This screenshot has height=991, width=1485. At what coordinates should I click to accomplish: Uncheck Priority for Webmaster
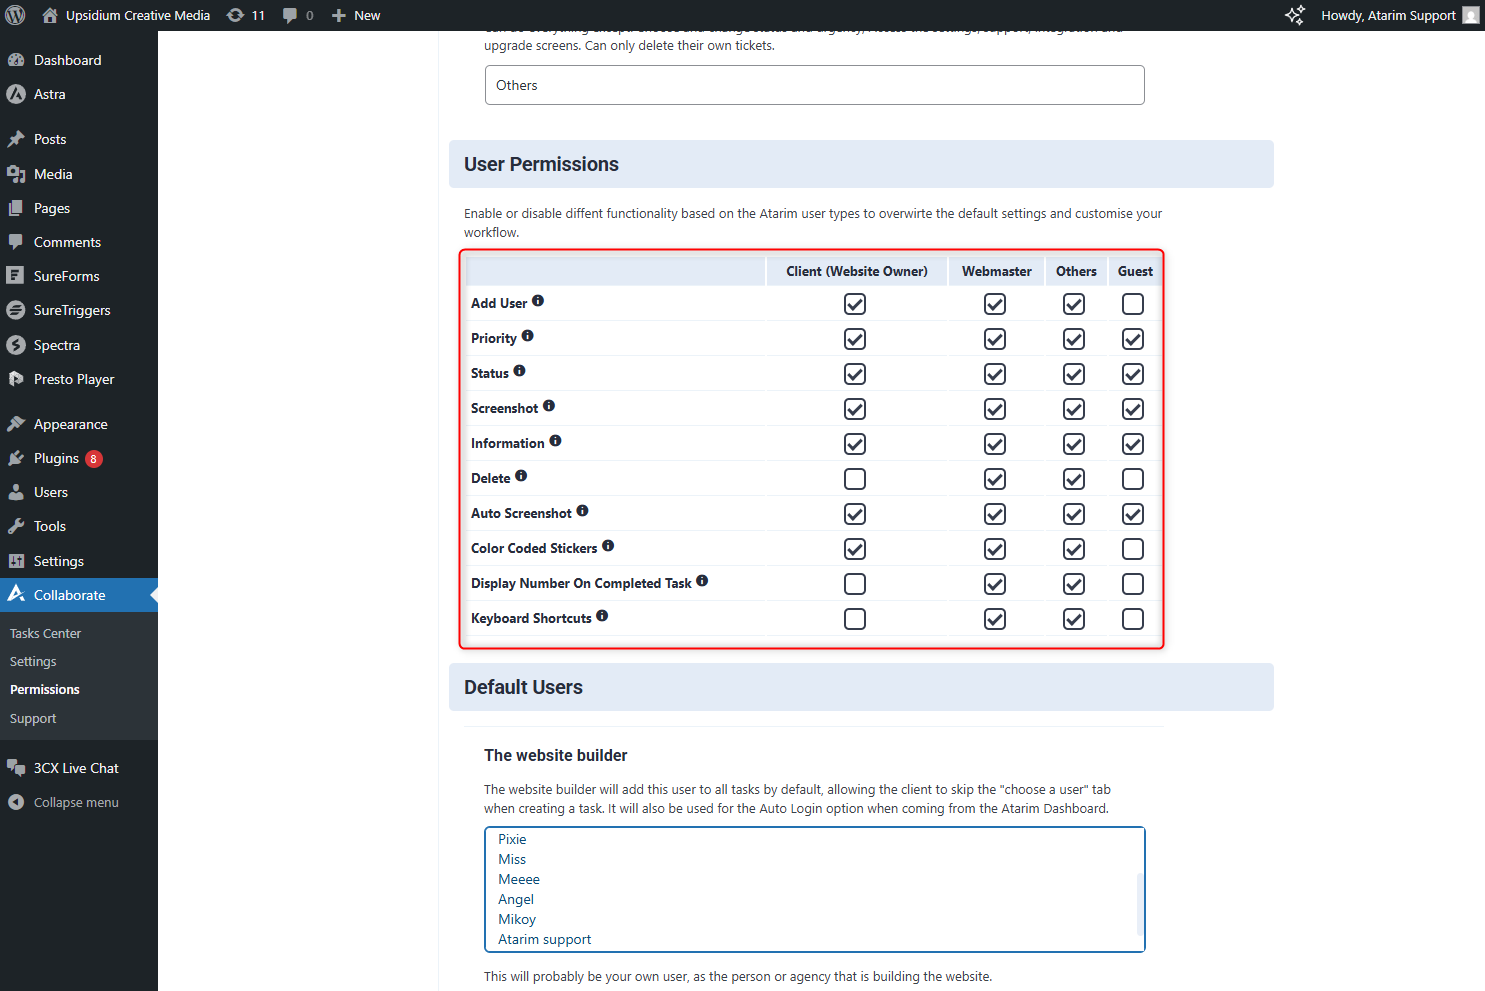pos(994,339)
